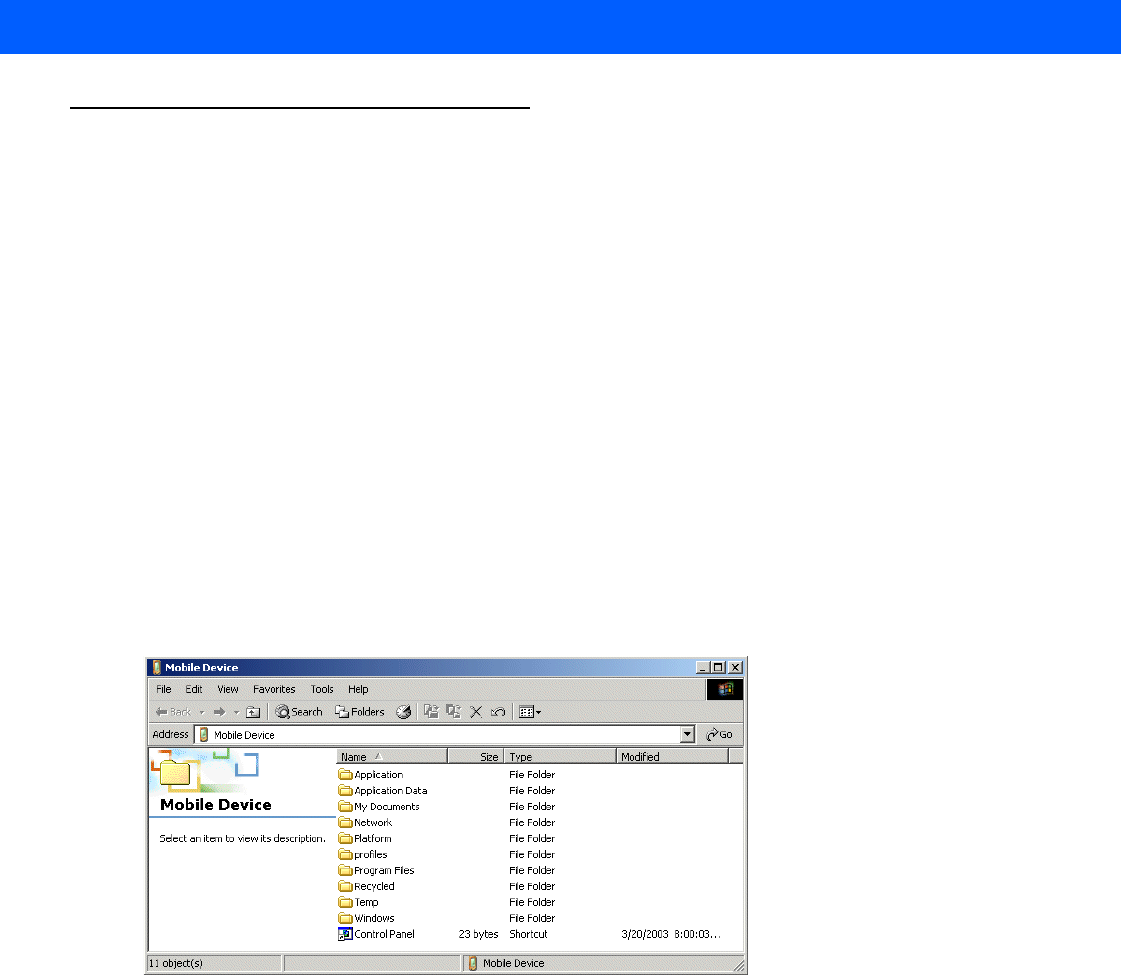Screen dimensions: 1121x975
Task: Close the Mobile Device window
Action: pyautogui.click(x=735, y=668)
